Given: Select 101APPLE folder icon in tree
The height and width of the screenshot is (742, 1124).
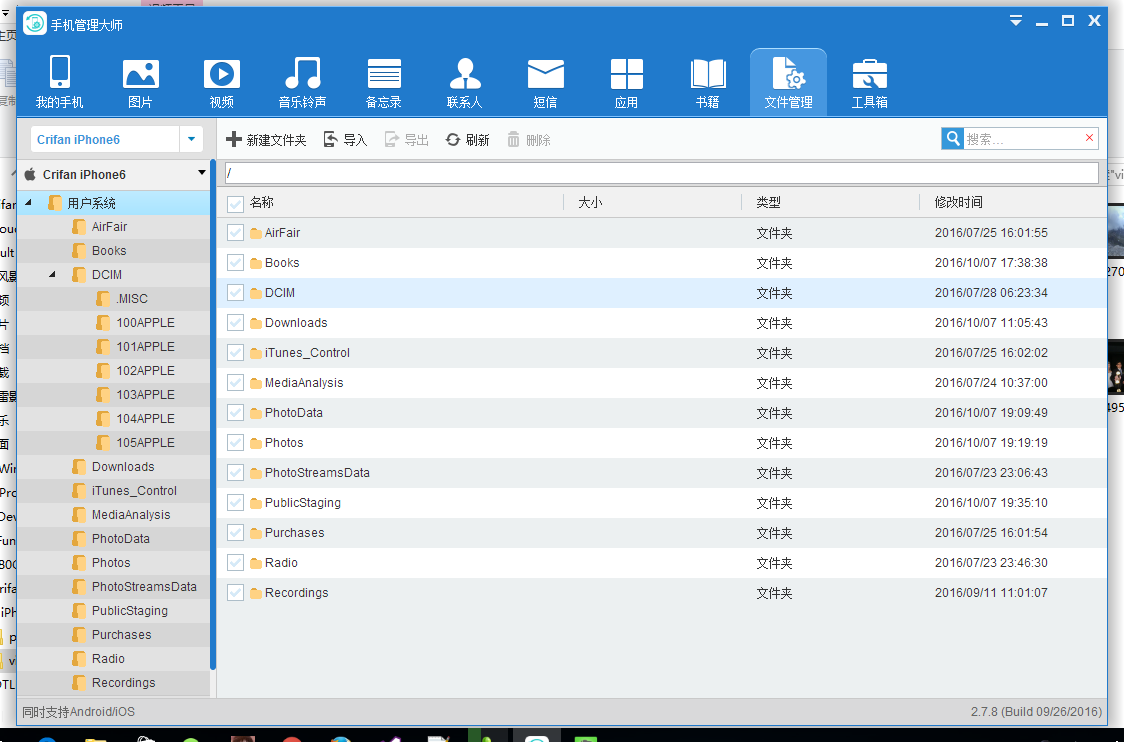Looking at the screenshot, I should pos(103,347).
